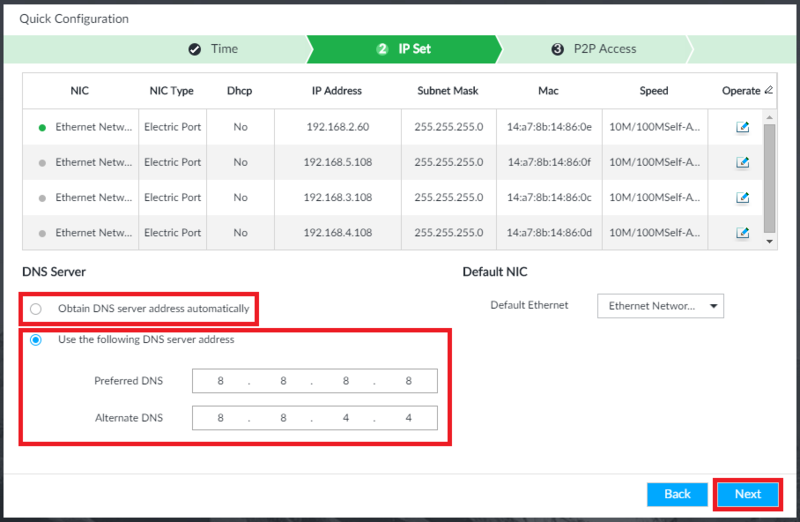Click the Alternate DNS third octet field
800x522 pixels.
[346, 418]
